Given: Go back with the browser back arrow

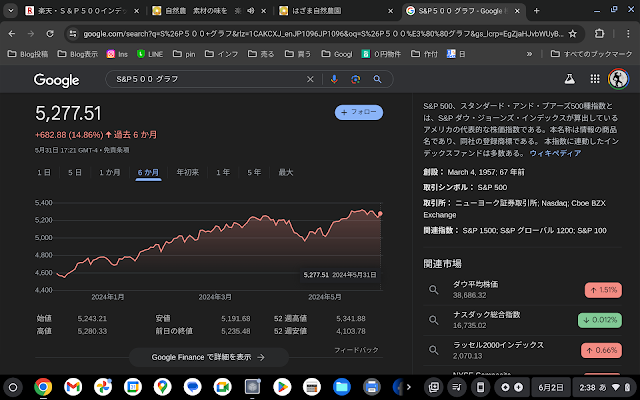Looking at the screenshot, I should click(x=12, y=34).
